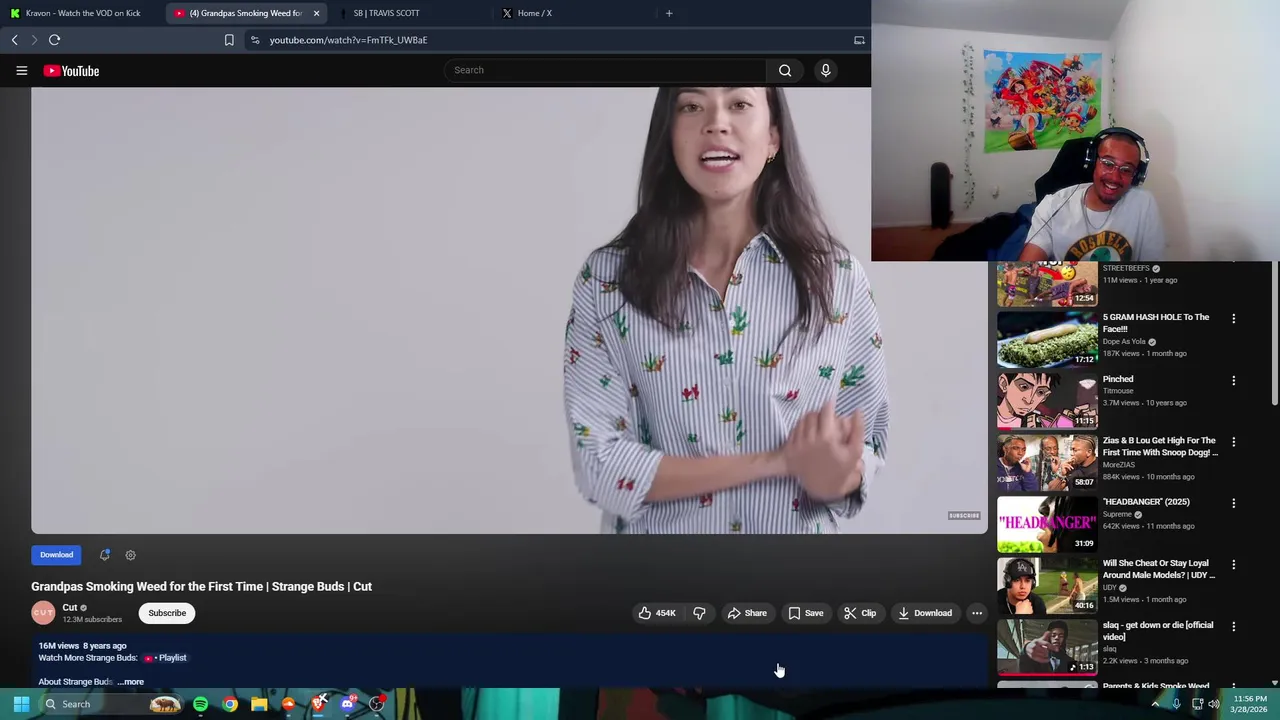Start voice search with microphone icon
This screenshot has height=720, width=1280.
point(825,70)
